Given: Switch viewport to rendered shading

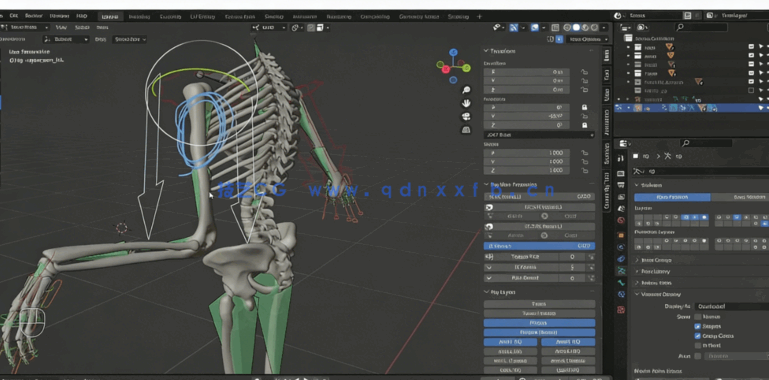Looking at the screenshot, I should (x=594, y=27).
